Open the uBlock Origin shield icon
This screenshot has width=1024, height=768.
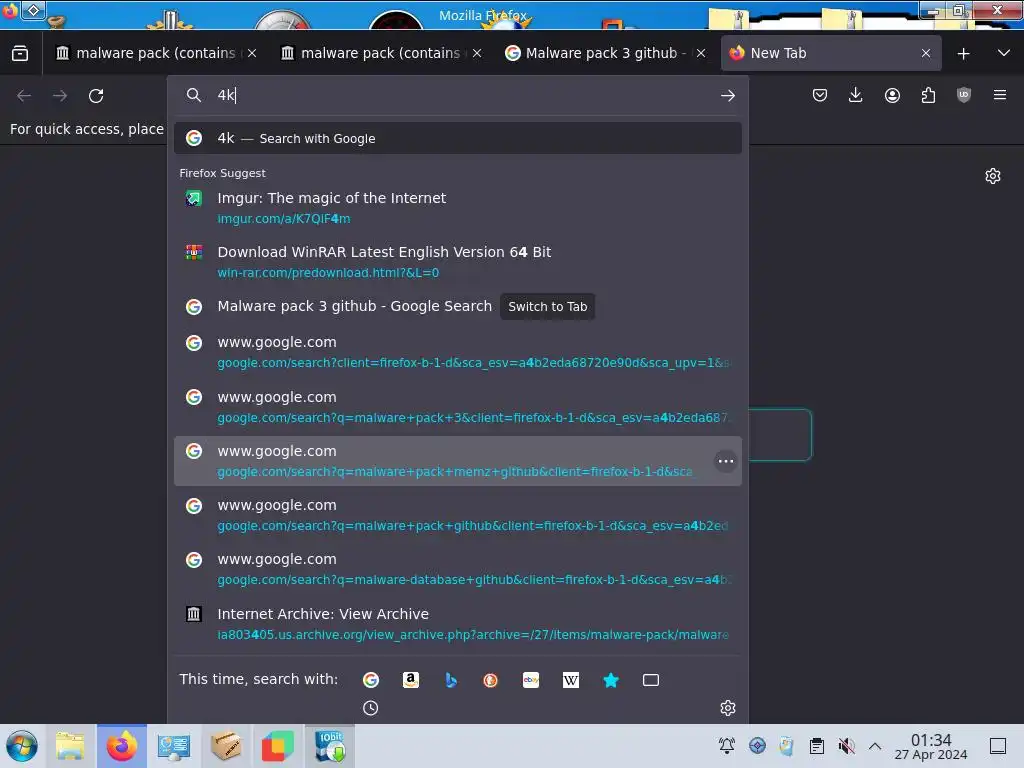pyautogui.click(x=963, y=95)
